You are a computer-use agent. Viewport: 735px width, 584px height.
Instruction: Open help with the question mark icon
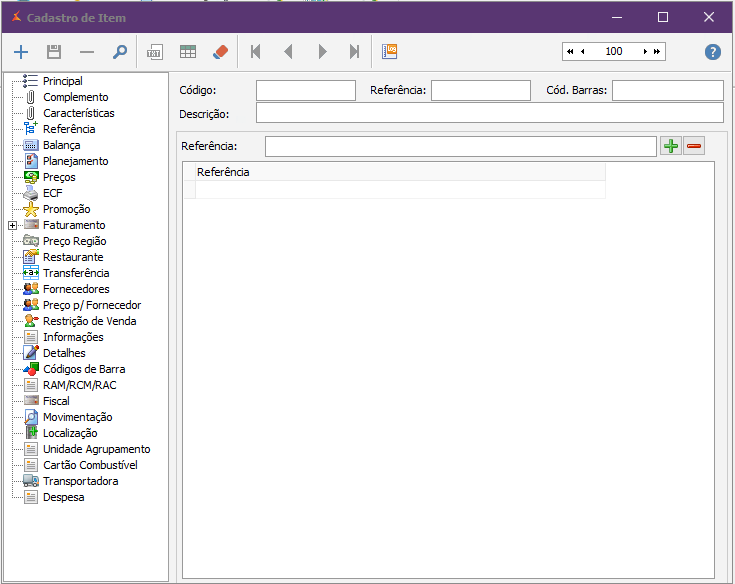[713, 52]
